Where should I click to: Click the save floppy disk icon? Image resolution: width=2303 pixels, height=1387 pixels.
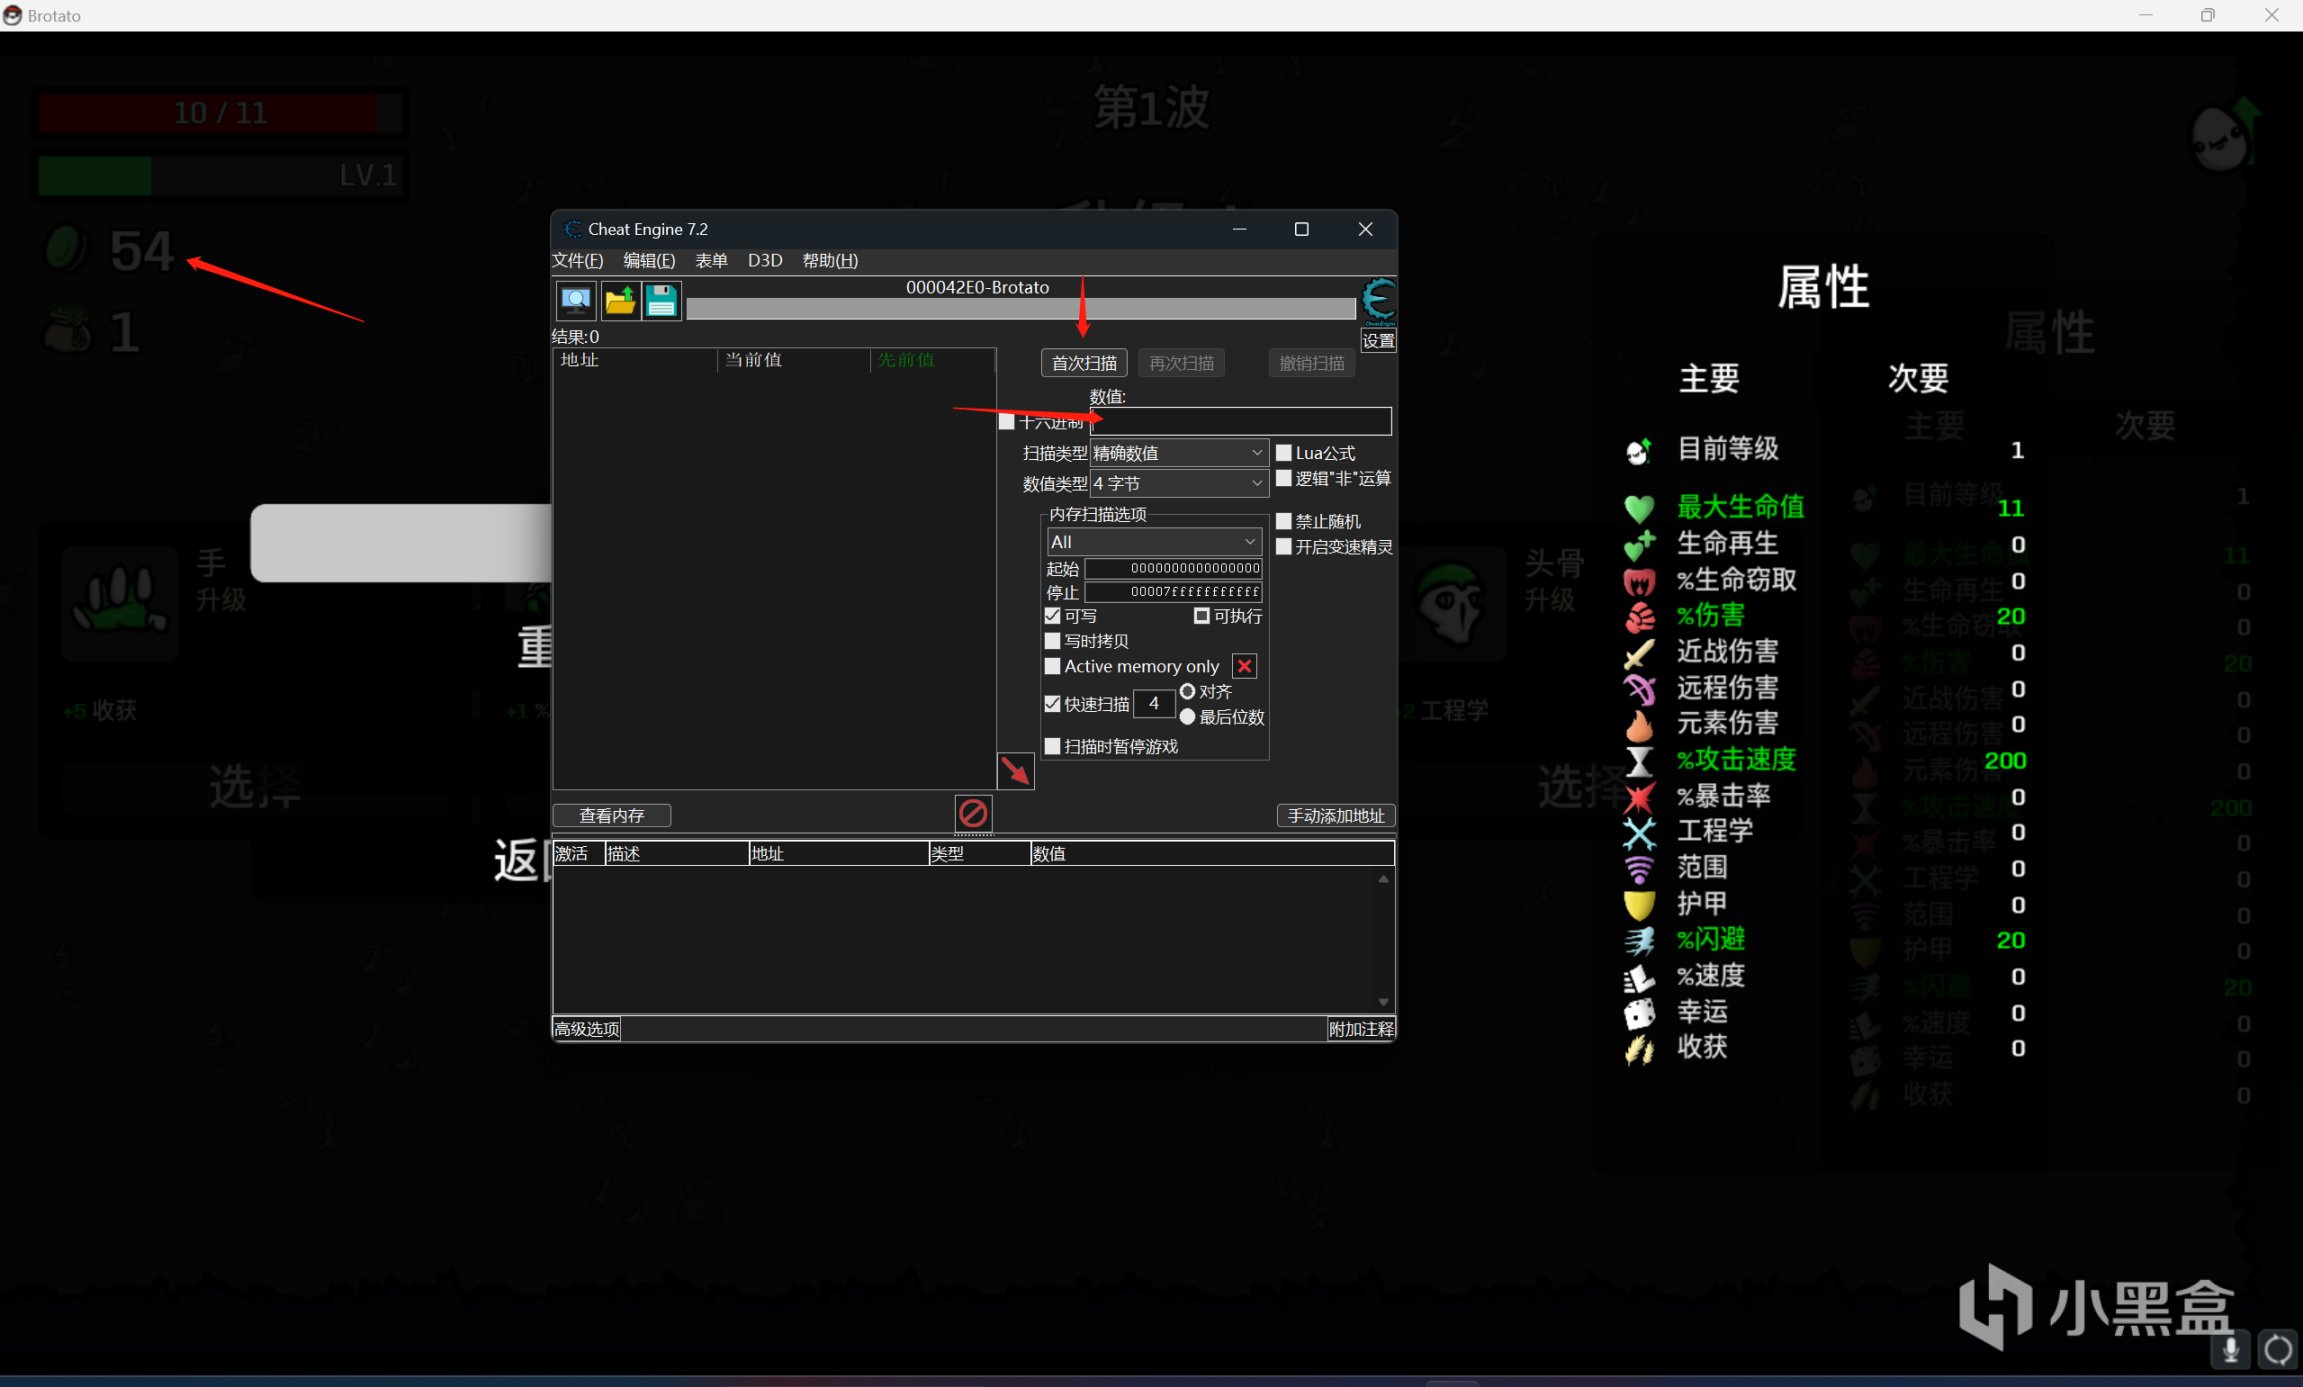661,300
